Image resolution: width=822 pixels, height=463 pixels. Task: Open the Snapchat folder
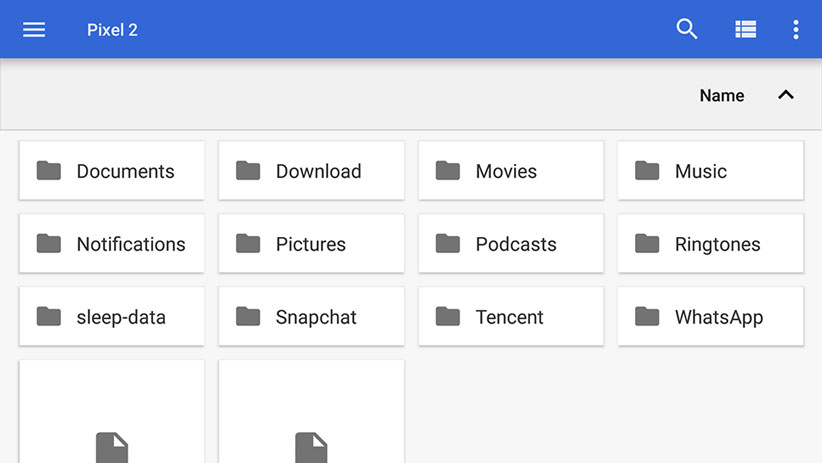click(311, 317)
